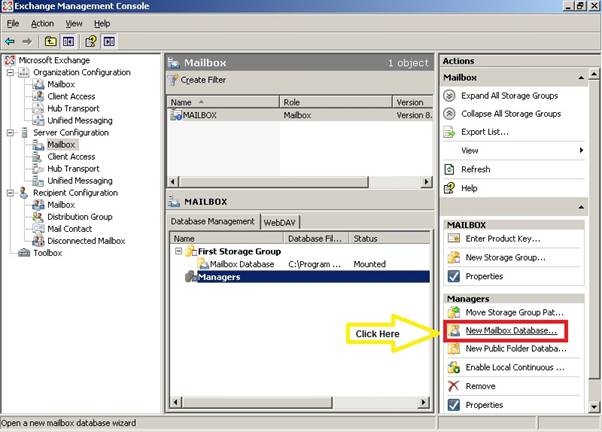This screenshot has width=602, height=432.
Task: Collapse Recipient Configuration tree node
Action: point(10,193)
